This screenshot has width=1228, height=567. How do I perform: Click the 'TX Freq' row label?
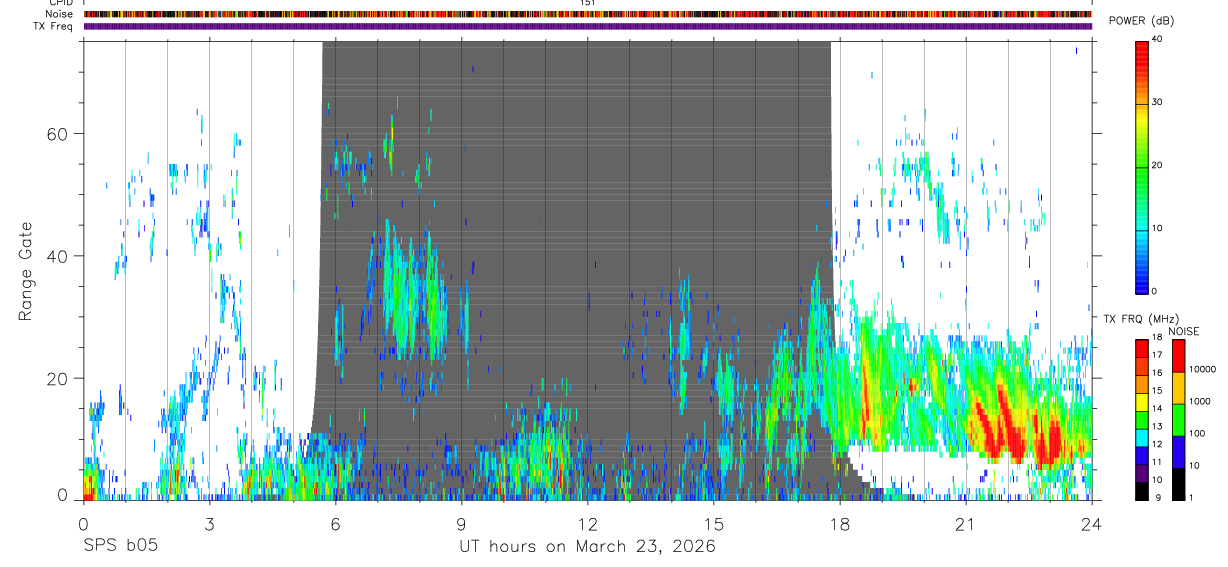point(54,26)
